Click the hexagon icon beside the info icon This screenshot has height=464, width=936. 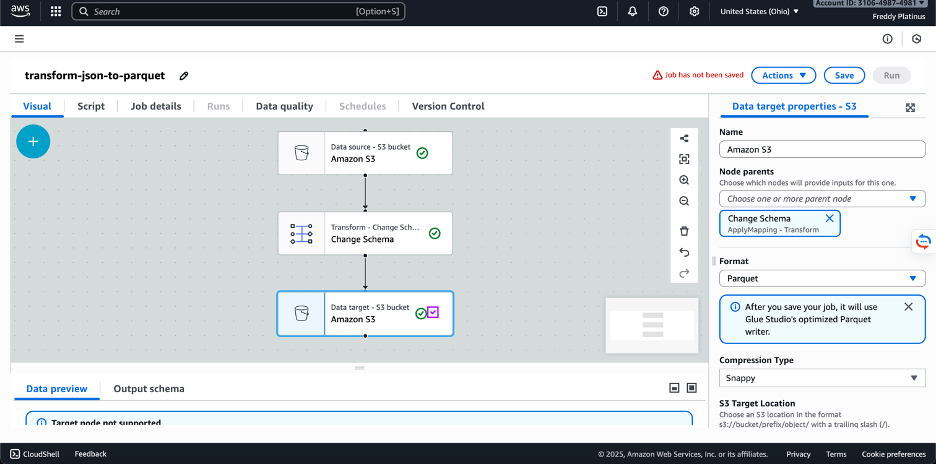pyautogui.click(x=917, y=39)
